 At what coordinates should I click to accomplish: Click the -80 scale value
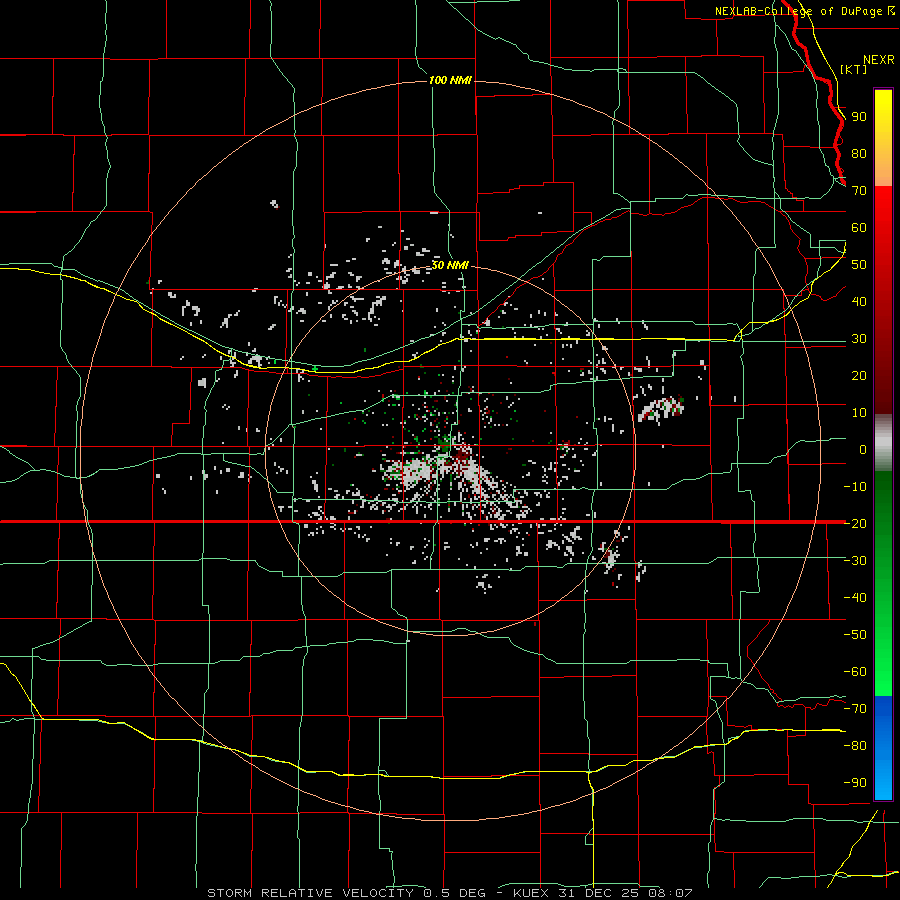click(855, 746)
